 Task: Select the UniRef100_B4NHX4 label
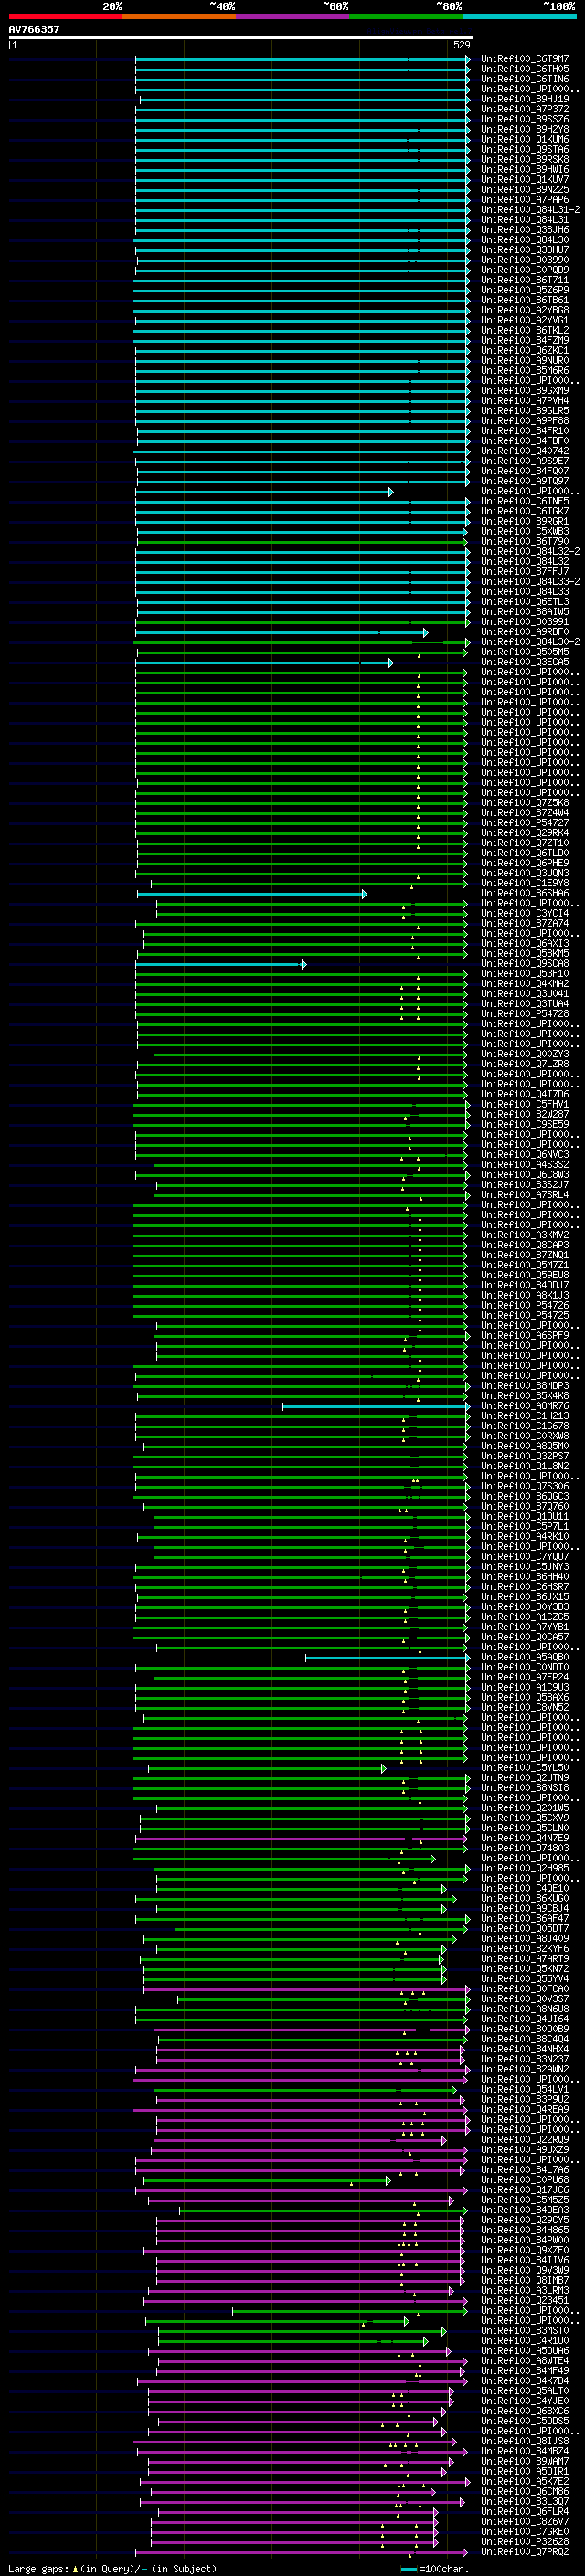pos(524,2049)
